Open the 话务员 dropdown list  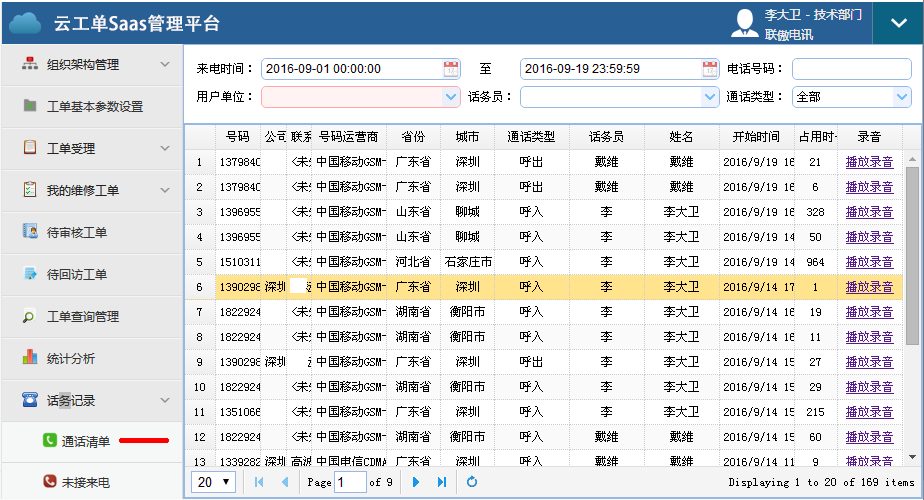710,97
